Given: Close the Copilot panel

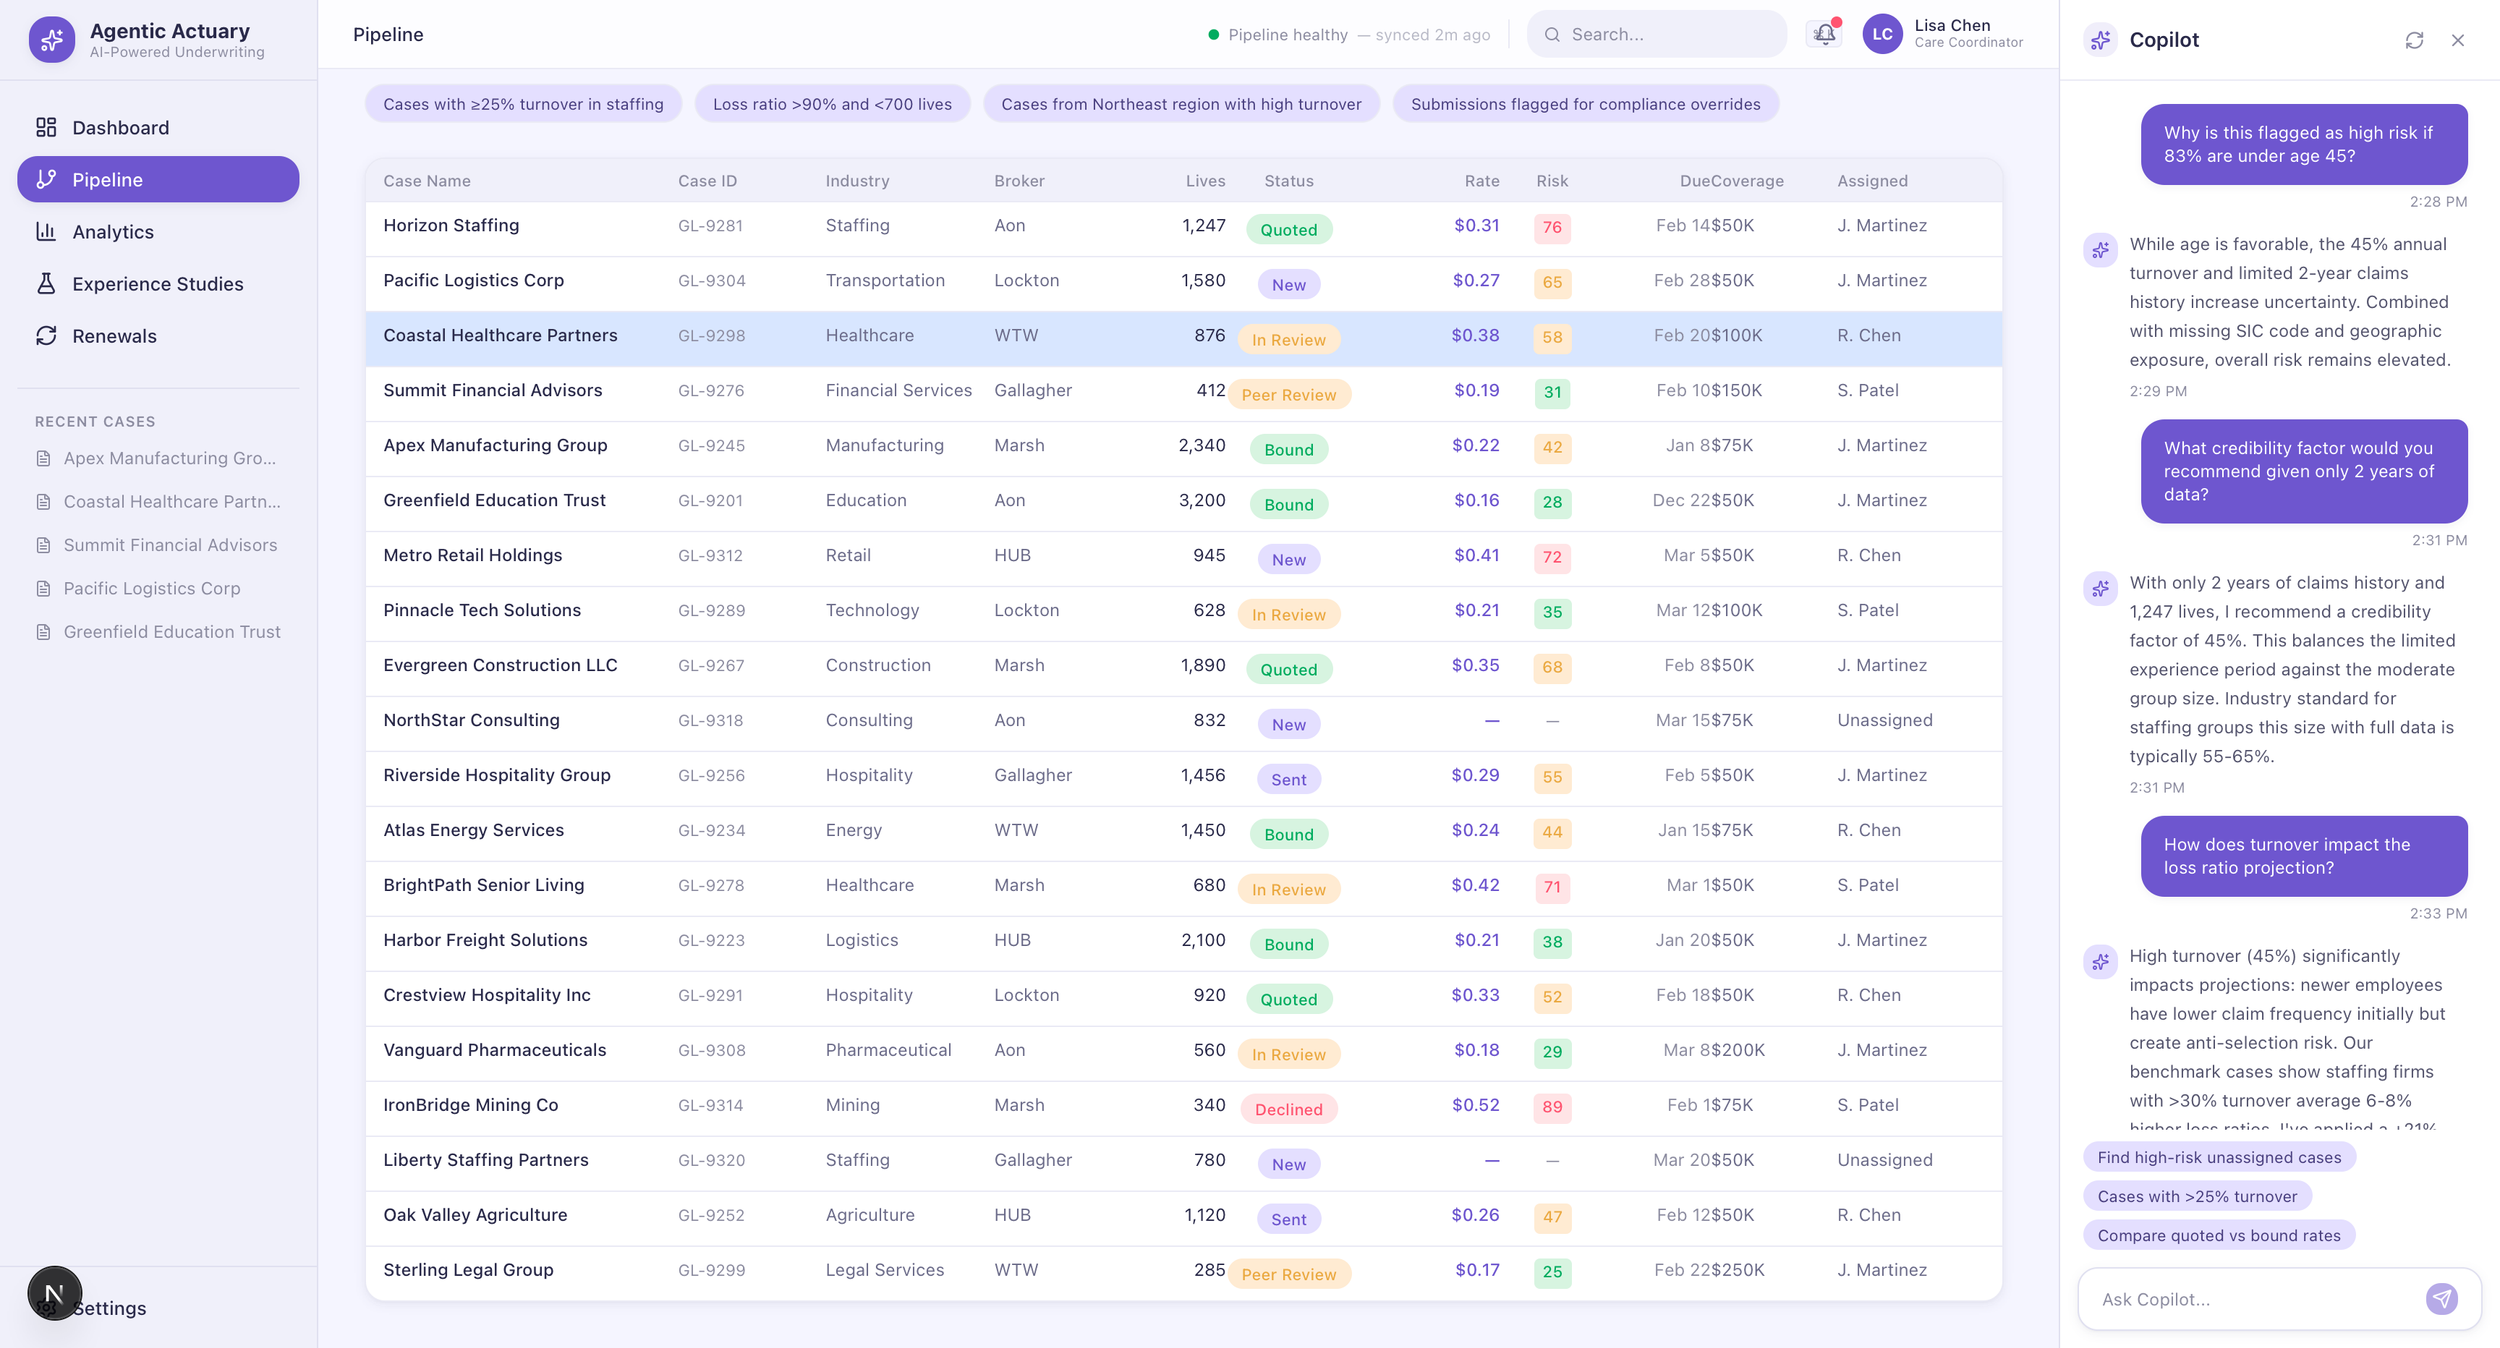Looking at the screenshot, I should tap(2458, 40).
